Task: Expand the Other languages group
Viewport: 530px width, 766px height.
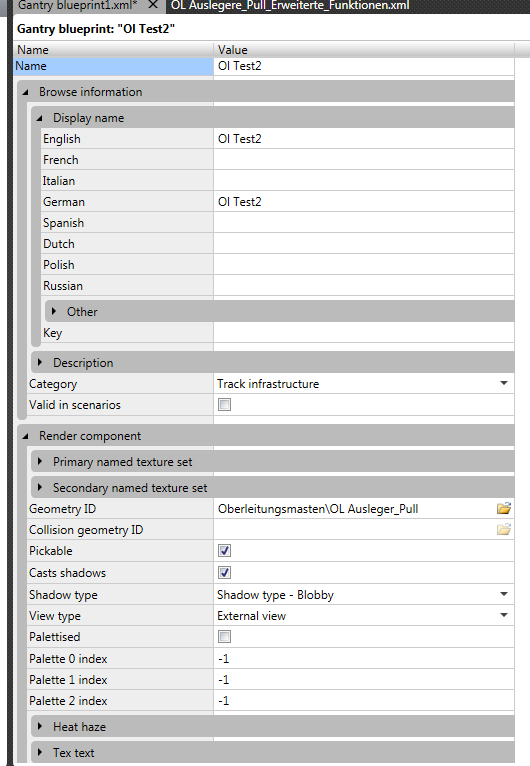Action: click(54, 311)
